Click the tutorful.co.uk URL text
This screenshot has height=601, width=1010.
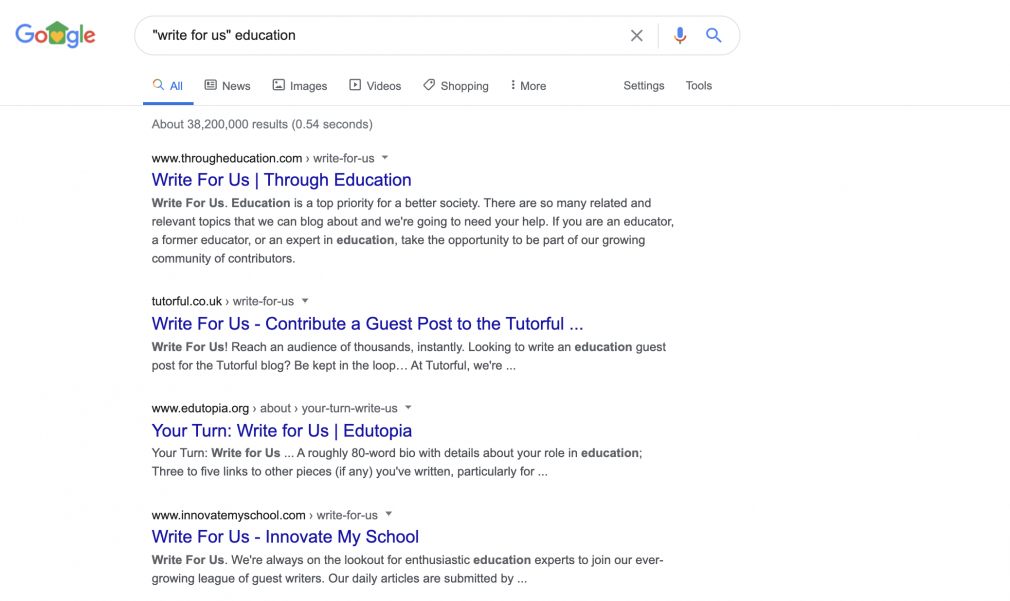(186, 301)
